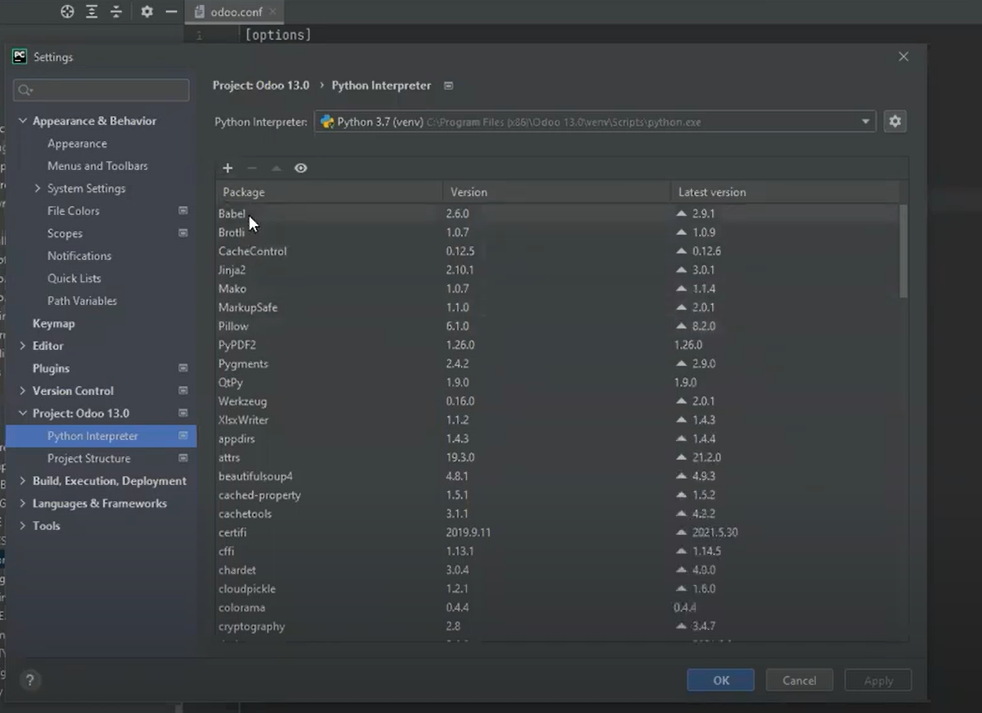Collapse the Project: Odoo 13.0 section
This screenshot has width=982, height=713.
[23, 413]
